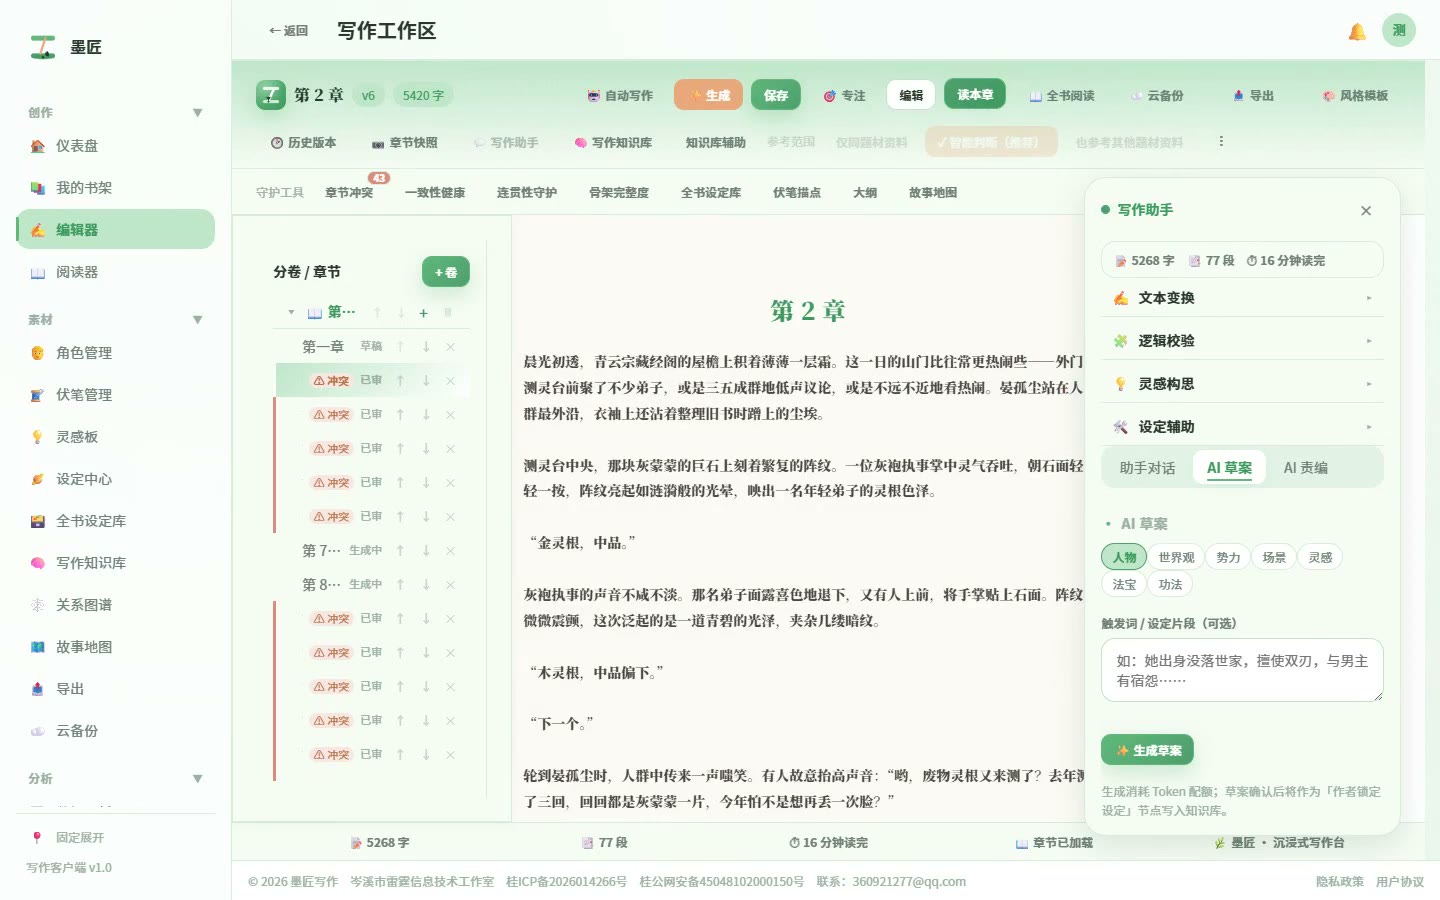
Task: Go back with the 返回 link
Action: [288, 31]
